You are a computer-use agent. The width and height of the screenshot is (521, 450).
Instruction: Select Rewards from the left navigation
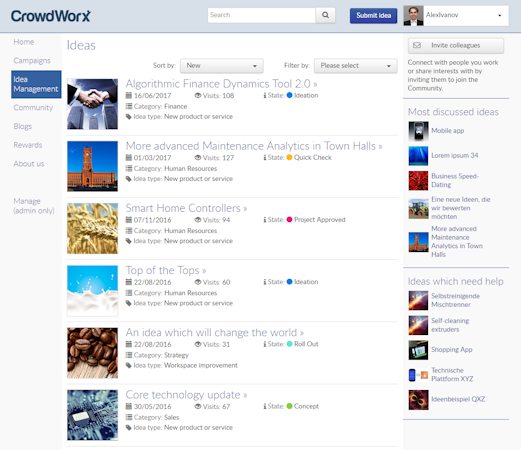(x=28, y=145)
